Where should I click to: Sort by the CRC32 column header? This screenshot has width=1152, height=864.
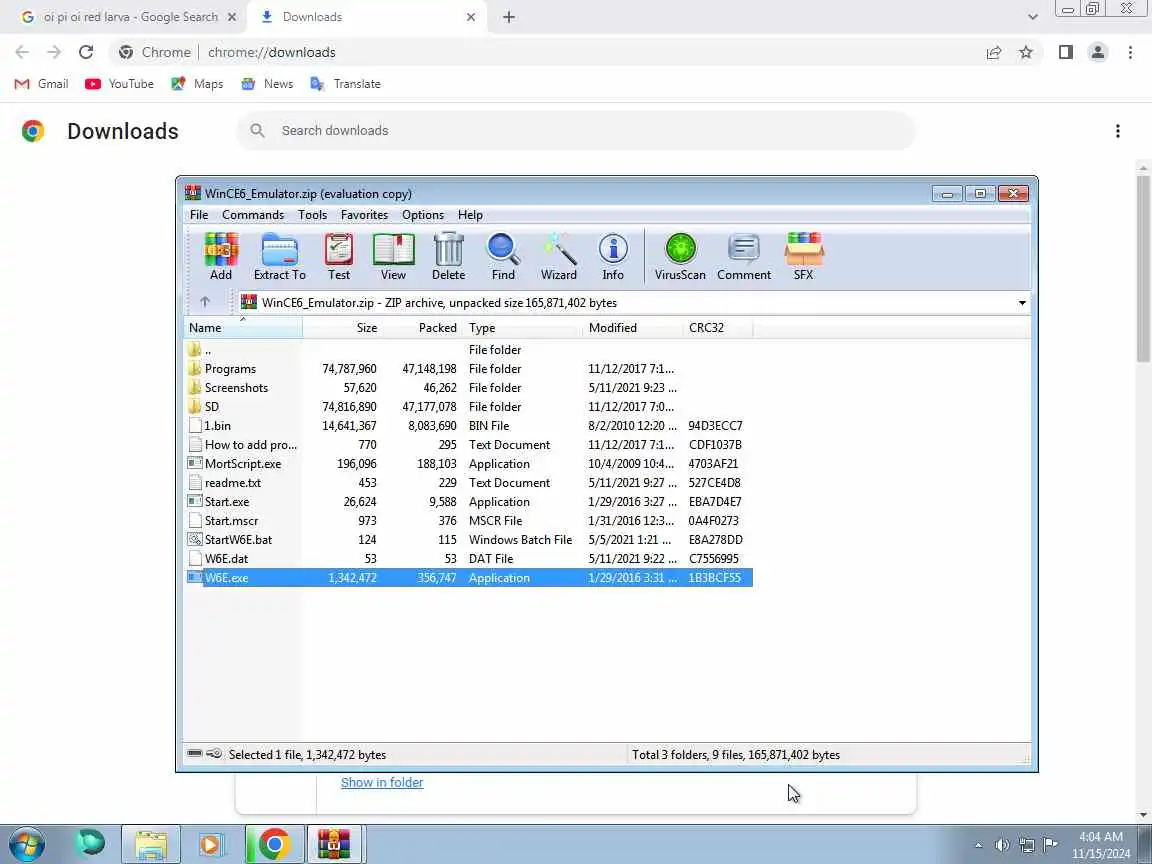(x=718, y=328)
